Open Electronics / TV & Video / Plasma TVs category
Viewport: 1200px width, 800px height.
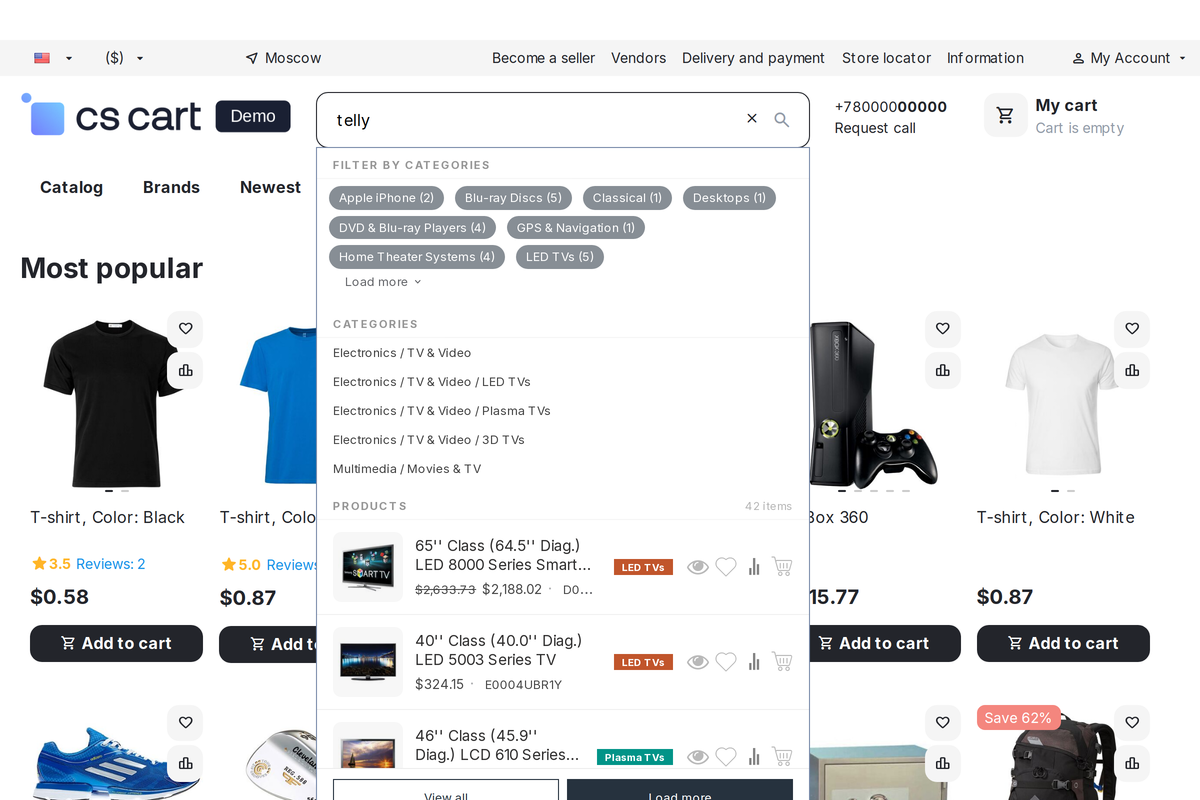[x=442, y=411]
